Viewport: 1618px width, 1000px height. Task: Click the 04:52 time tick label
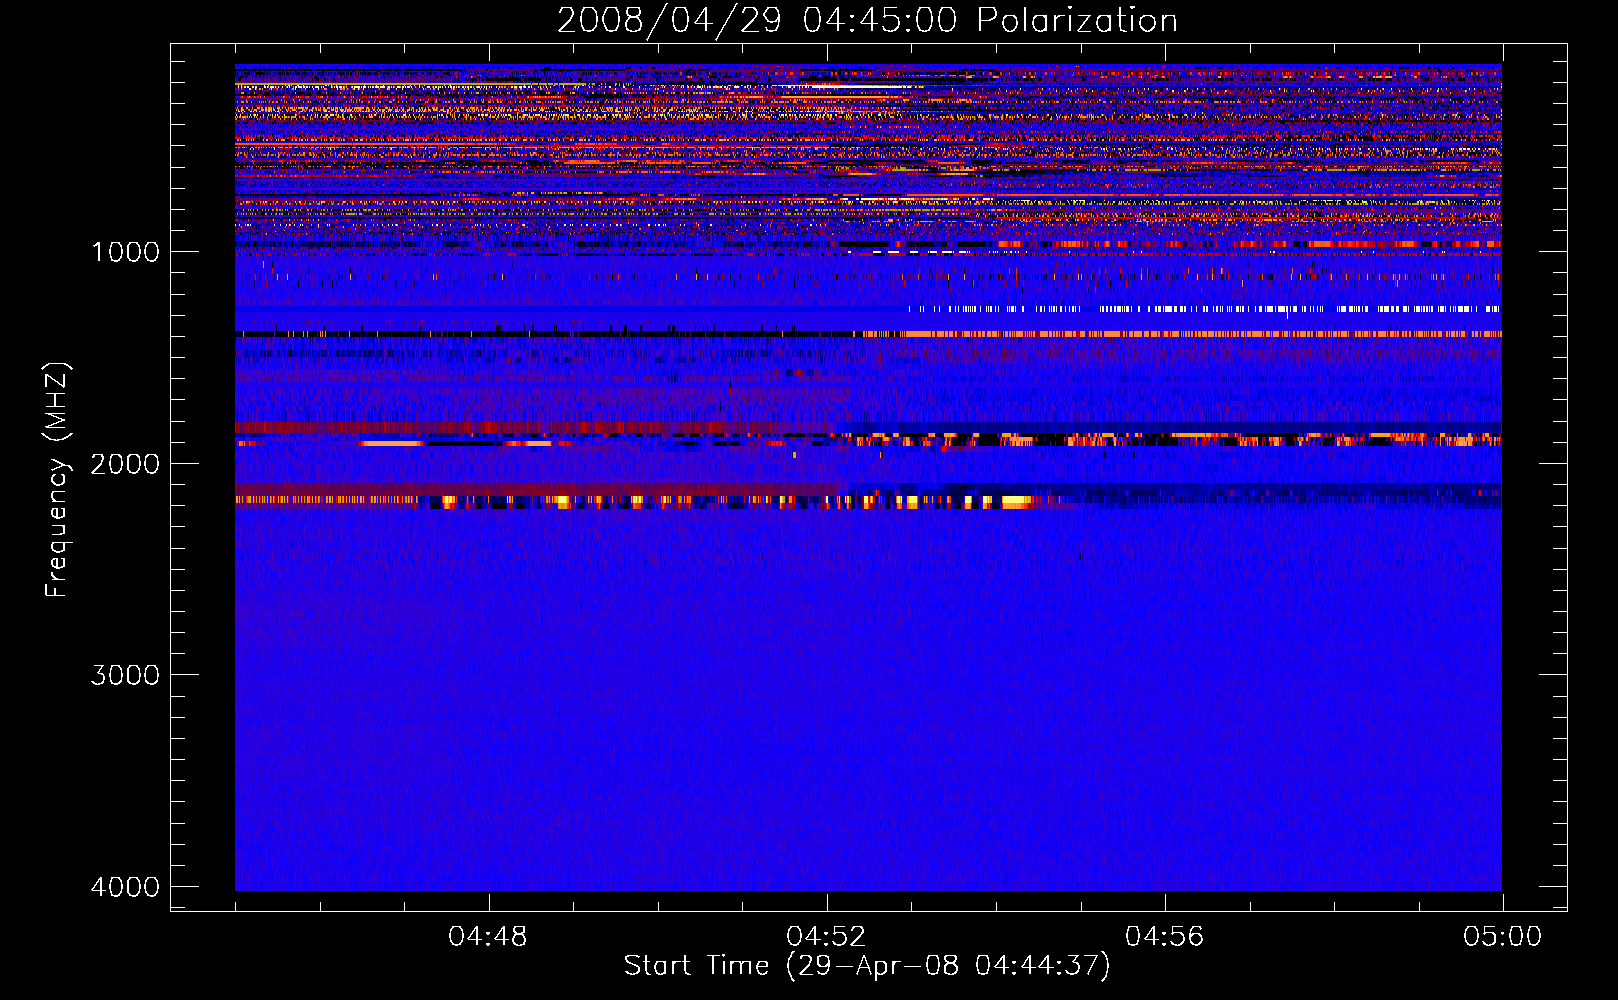coord(826,937)
